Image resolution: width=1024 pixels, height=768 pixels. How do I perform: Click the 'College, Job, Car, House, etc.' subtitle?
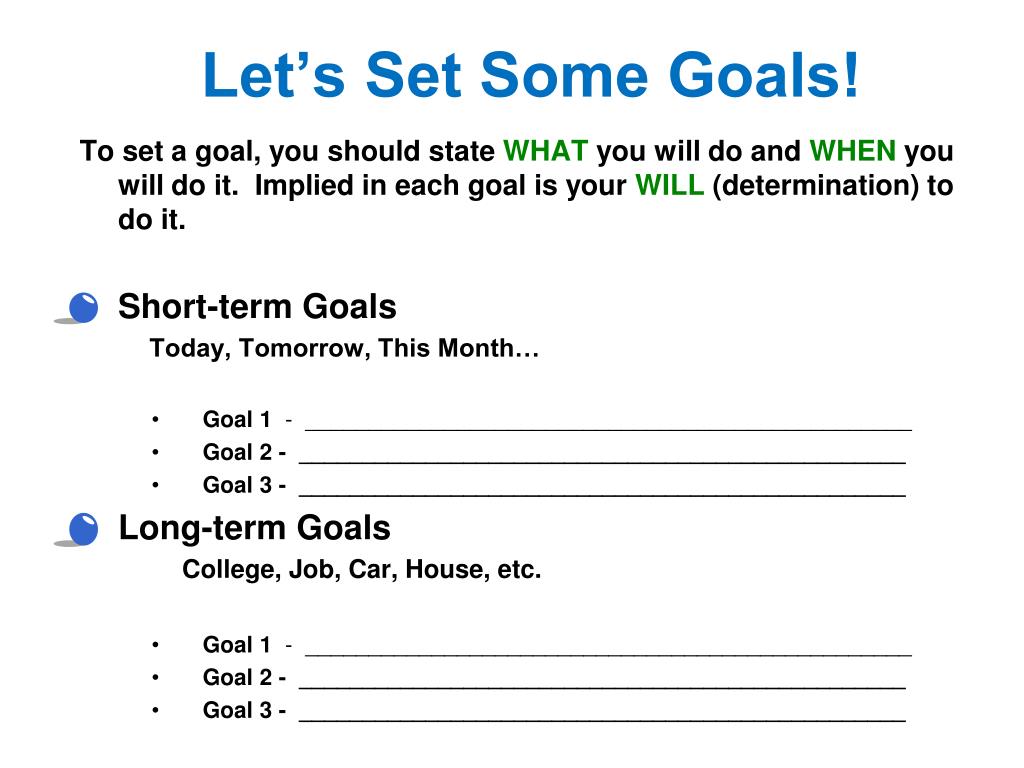(361, 569)
